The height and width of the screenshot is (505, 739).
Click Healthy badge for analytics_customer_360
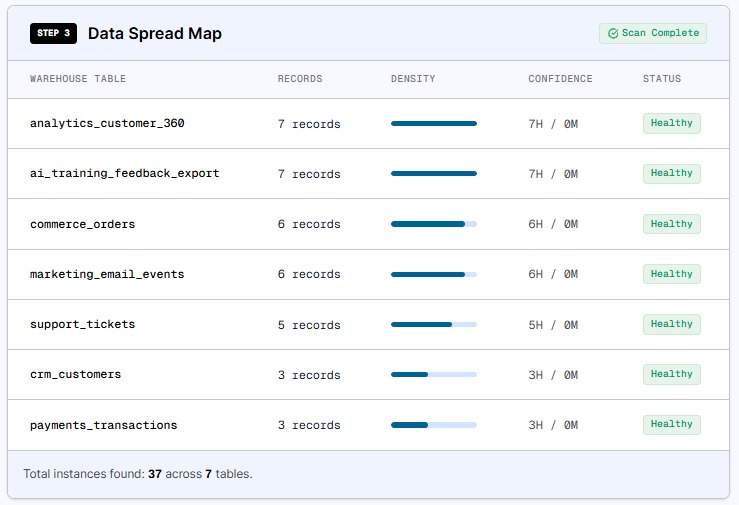click(672, 123)
